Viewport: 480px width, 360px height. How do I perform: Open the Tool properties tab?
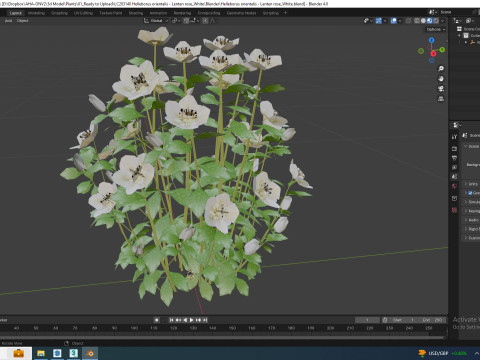pos(454,137)
